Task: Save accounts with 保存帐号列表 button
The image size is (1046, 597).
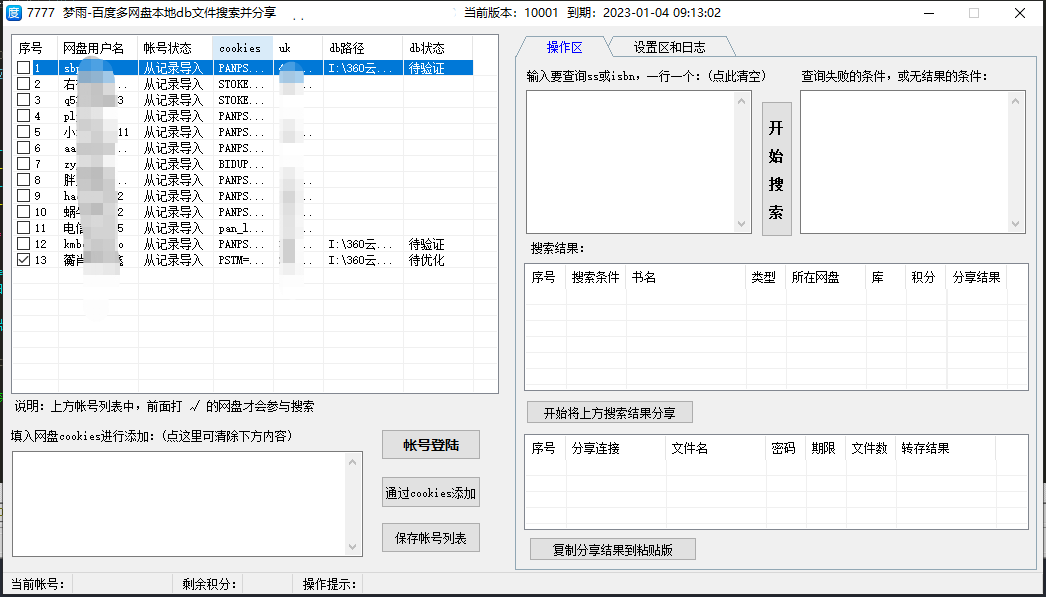Action: pos(430,538)
